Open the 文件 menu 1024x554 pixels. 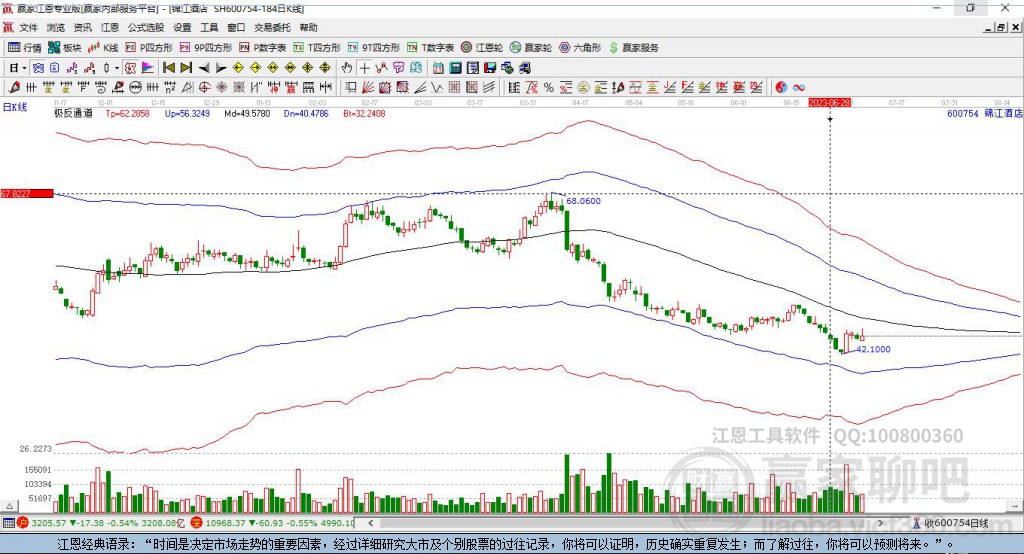point(28,27)
